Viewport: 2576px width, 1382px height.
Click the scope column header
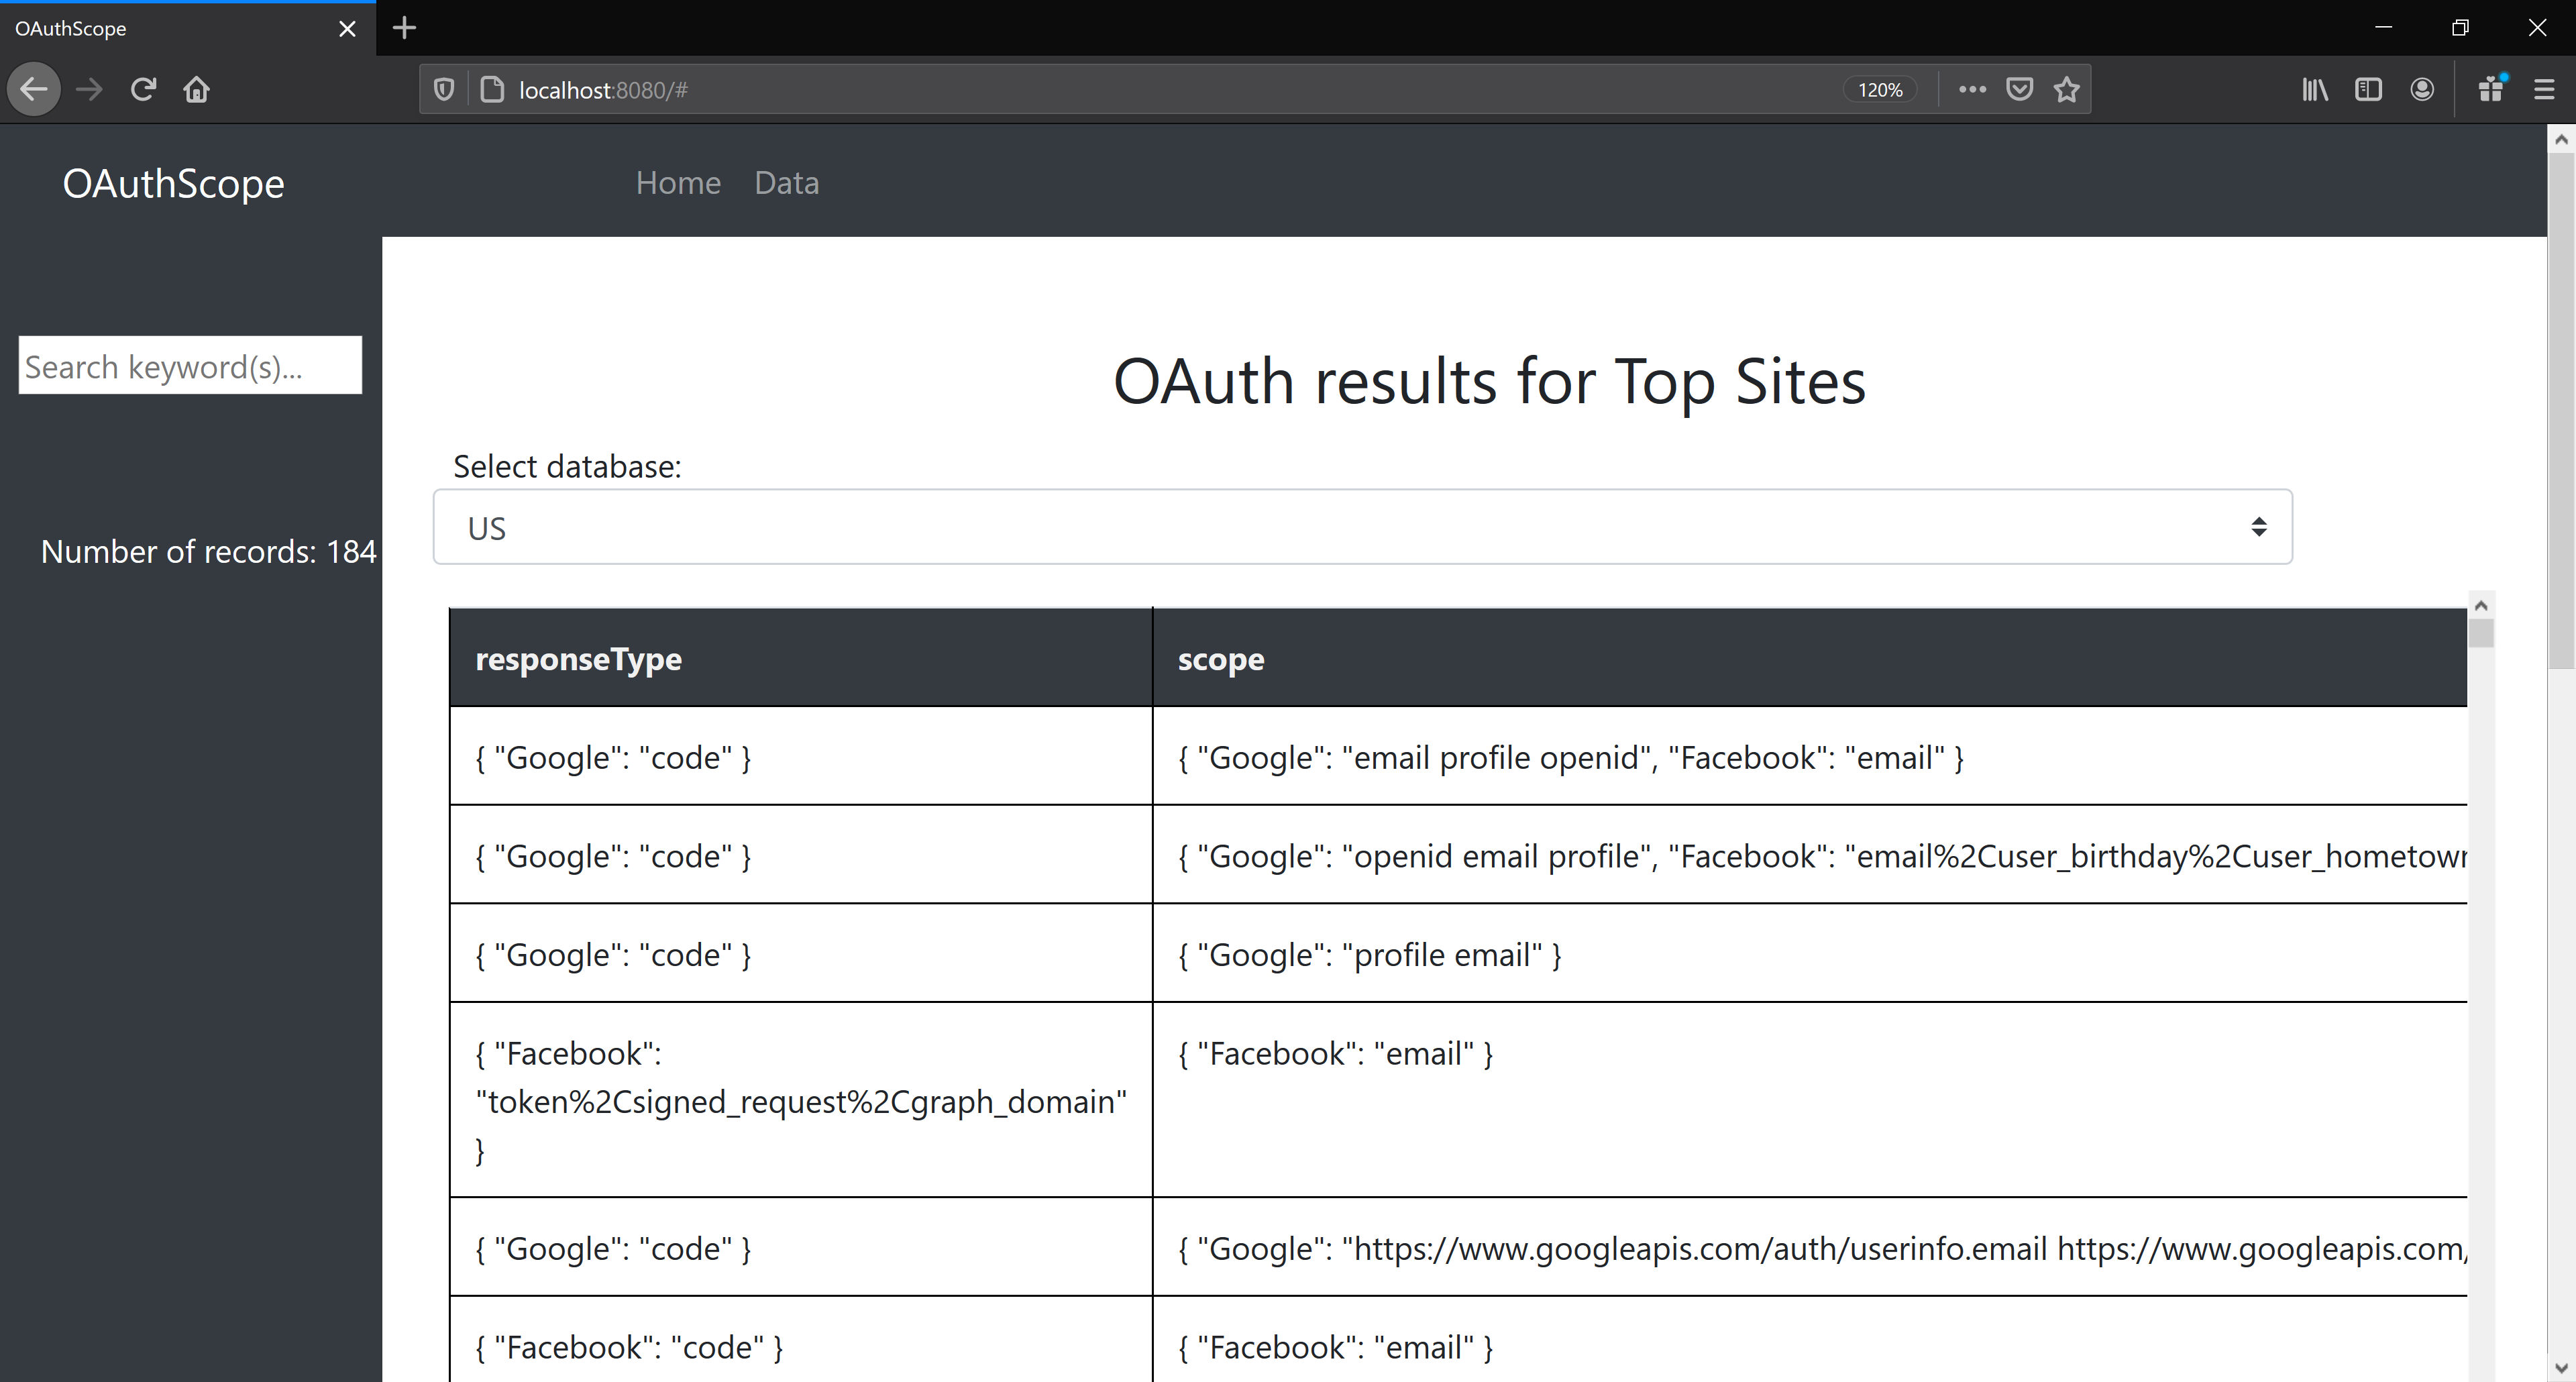[1810, 658]
